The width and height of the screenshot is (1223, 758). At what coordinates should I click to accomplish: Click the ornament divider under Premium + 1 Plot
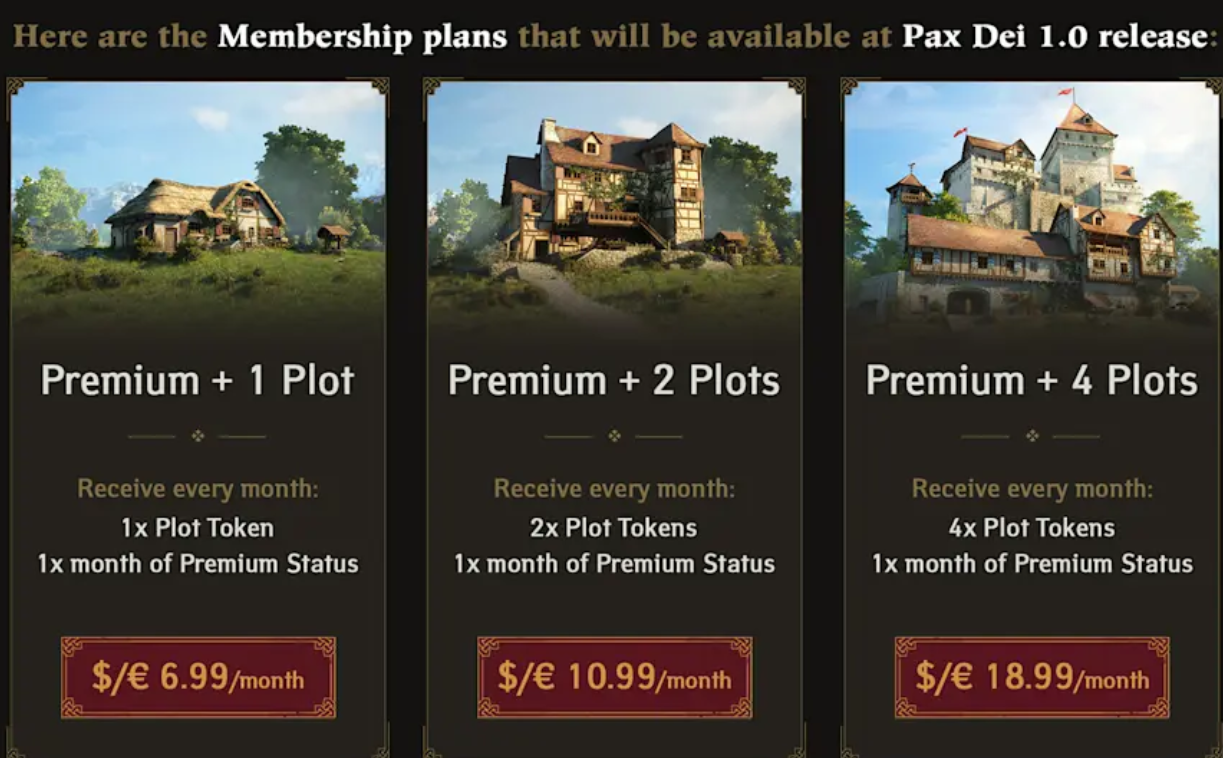click(x=198, y=436)
